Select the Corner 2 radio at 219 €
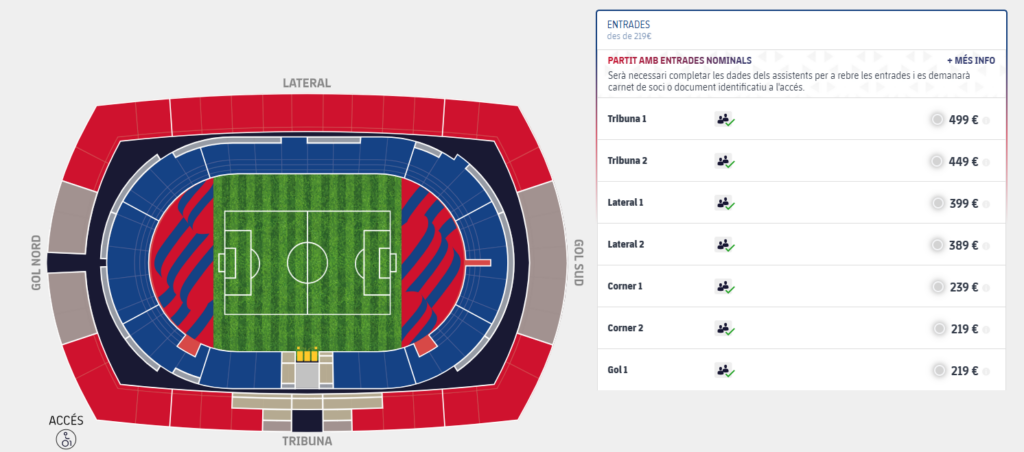This screenshot has width=1024, height=452. (939, 329)
